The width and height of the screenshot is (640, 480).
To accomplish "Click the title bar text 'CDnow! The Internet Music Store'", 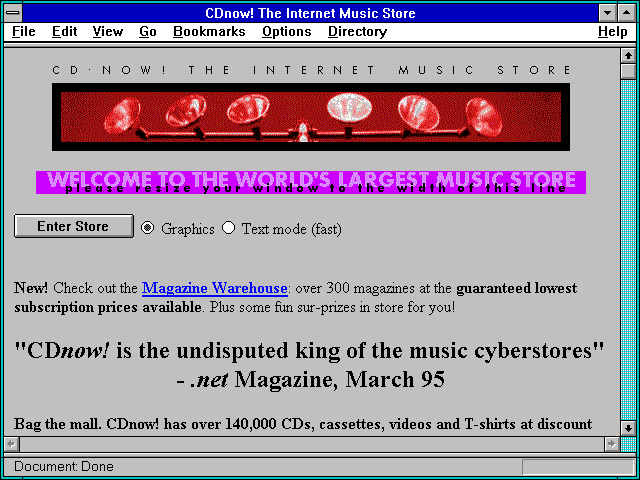I will pyautogui.click(x=310, y=13).
